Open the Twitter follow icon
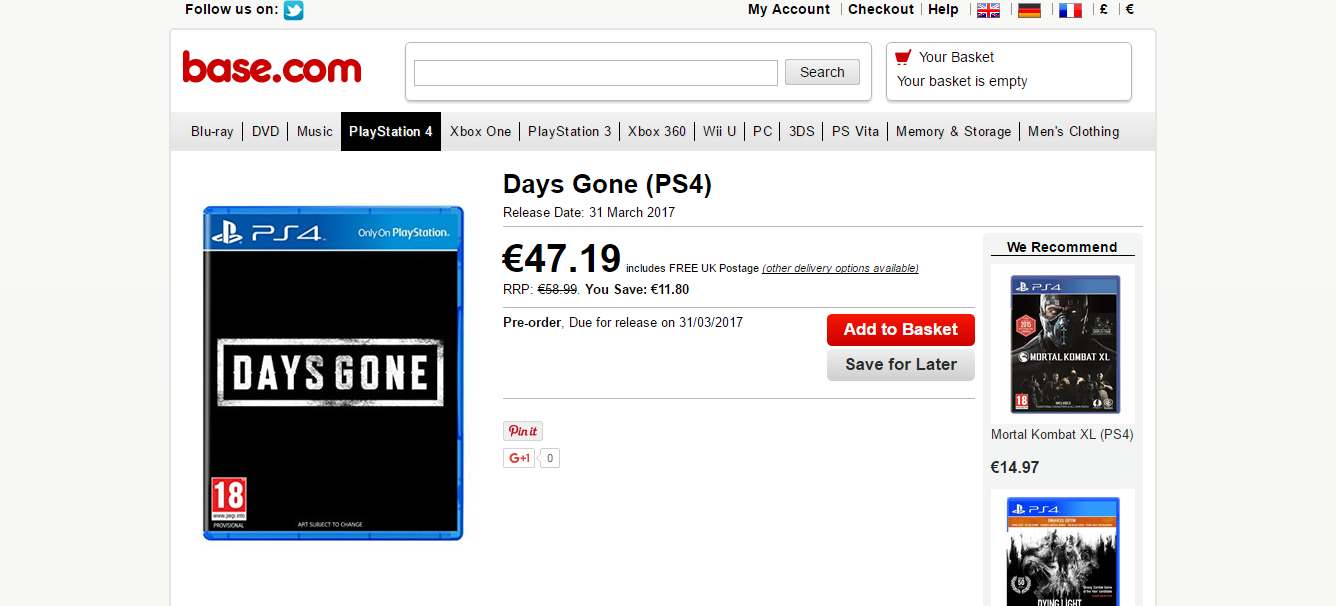This screenshot has width=1336, height=606. pyautogui.click(x=293, y=10)
